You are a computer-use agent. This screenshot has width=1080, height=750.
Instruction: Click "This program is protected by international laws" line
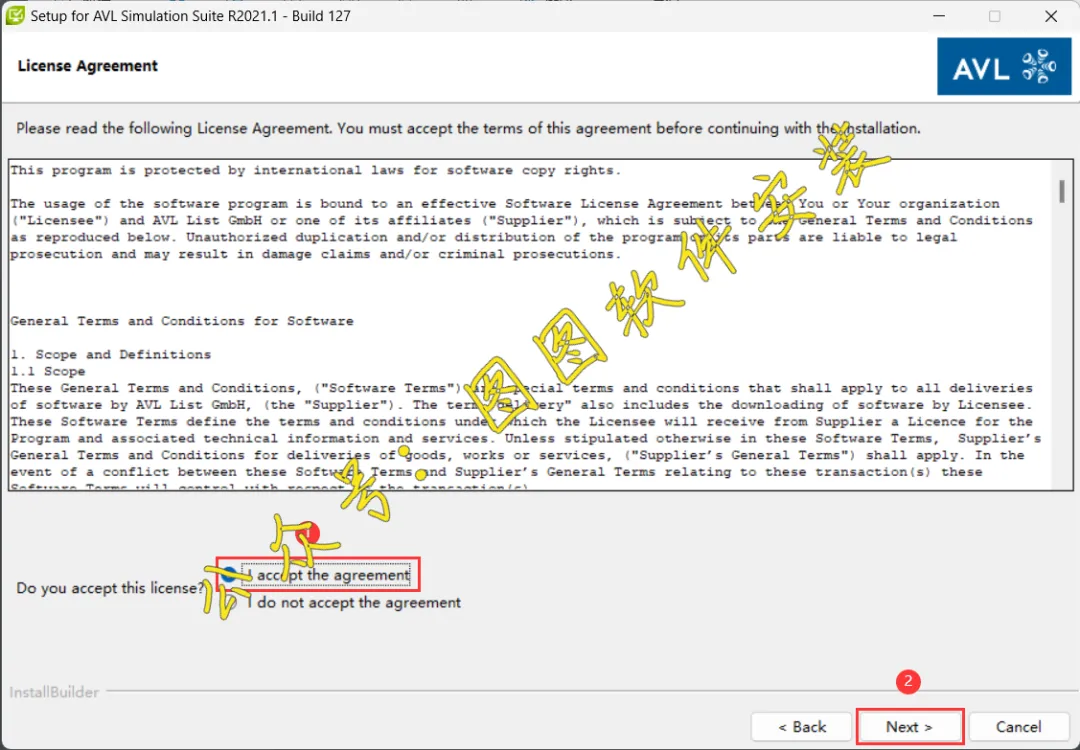point(315,170)
